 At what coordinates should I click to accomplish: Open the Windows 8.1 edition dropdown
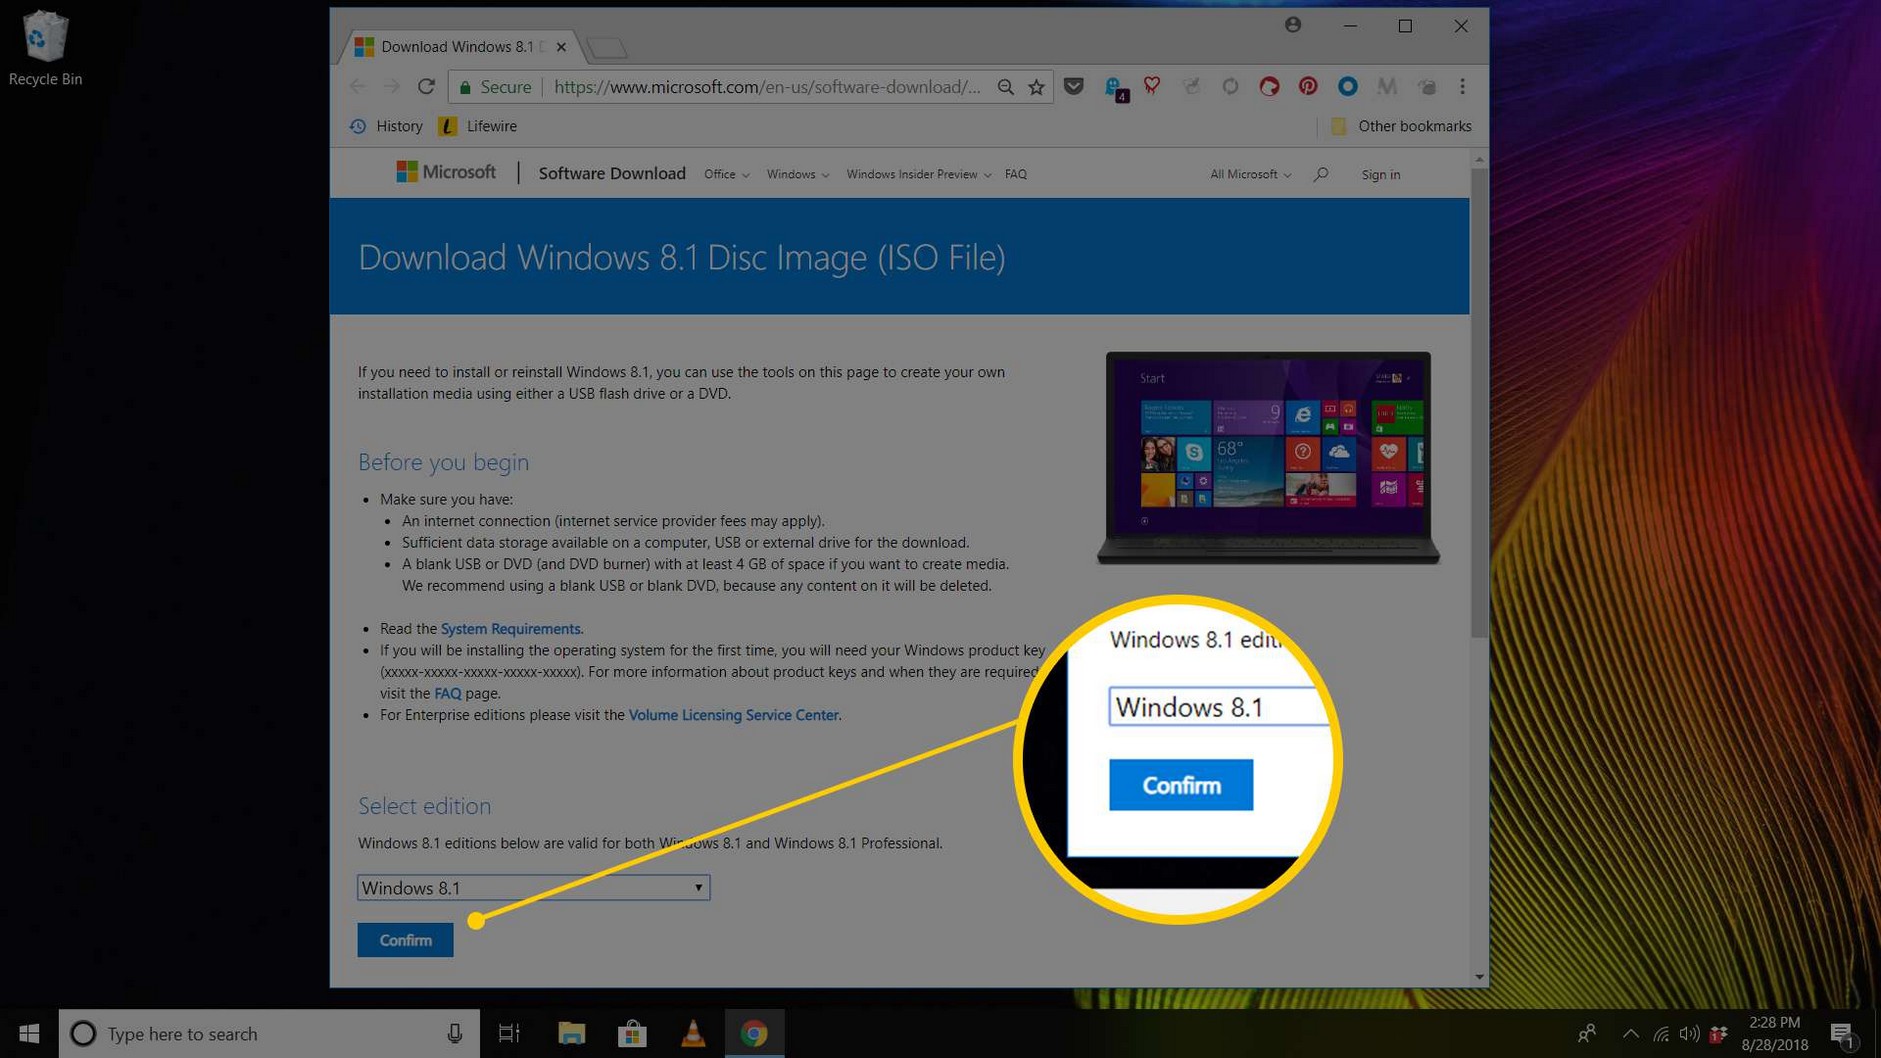(x=533, y=887)
